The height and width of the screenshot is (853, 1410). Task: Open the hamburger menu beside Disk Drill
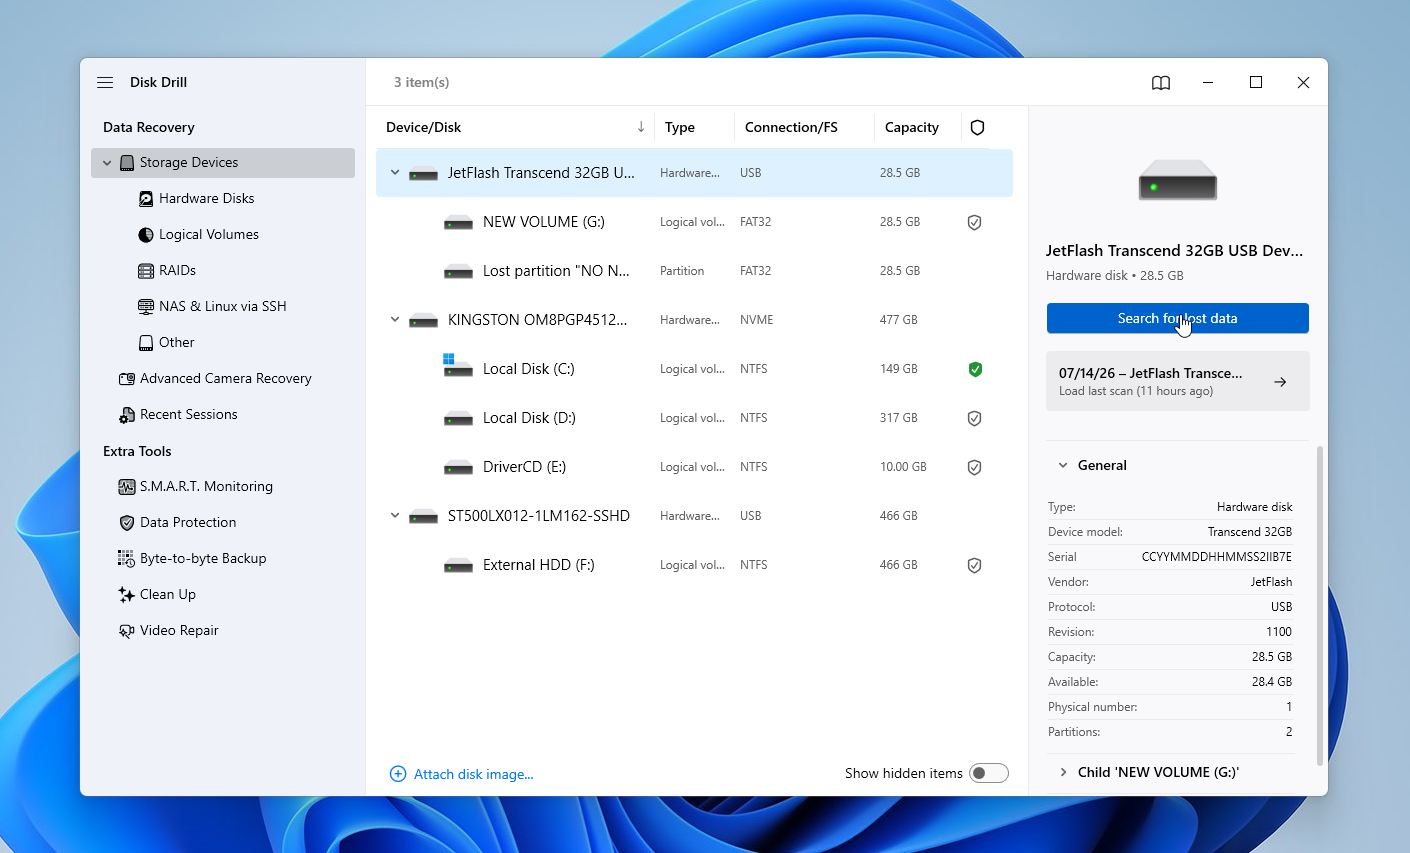[105, 82]
